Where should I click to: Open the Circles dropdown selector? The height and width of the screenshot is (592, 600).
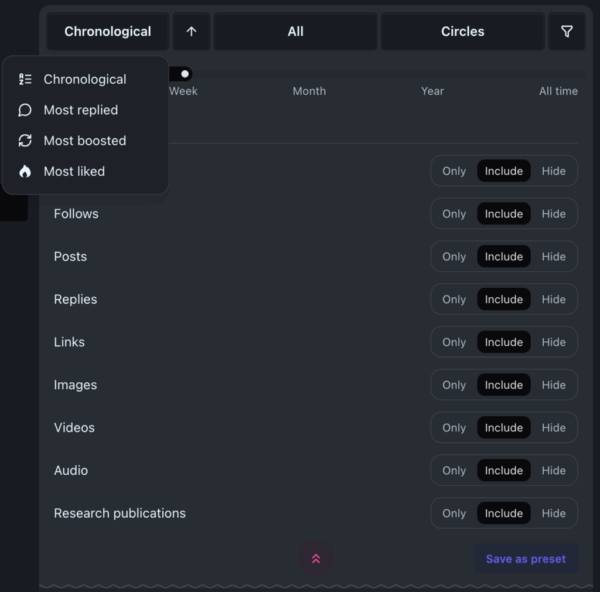[x=462, y=32]
